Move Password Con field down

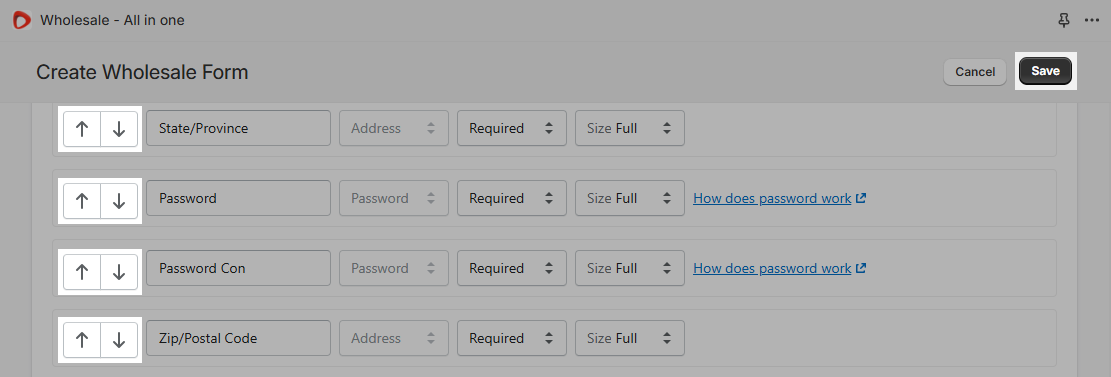coord(119,271)
